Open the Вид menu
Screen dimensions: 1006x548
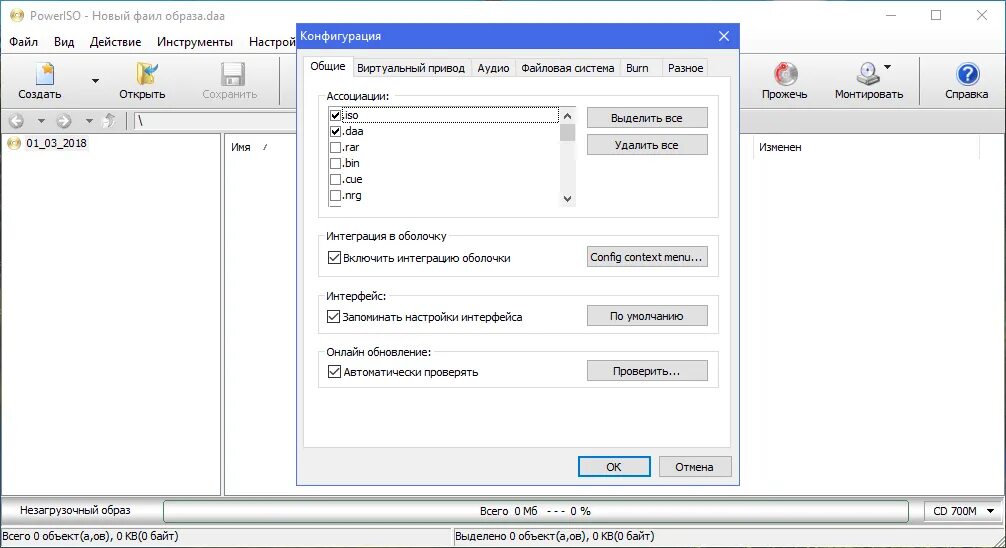coord(64,42)
